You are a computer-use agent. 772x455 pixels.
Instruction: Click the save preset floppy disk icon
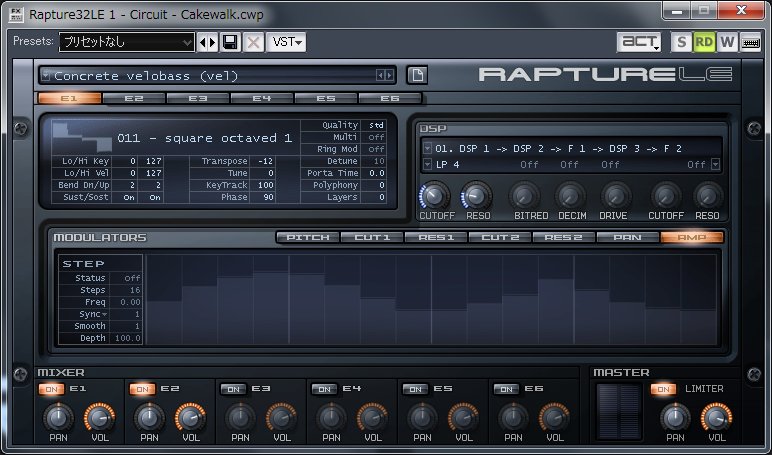tap(230, 42)
